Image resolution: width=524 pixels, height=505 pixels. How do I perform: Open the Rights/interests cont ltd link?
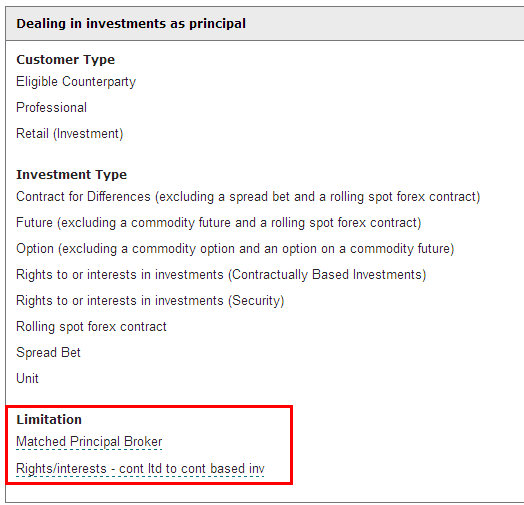140,468
